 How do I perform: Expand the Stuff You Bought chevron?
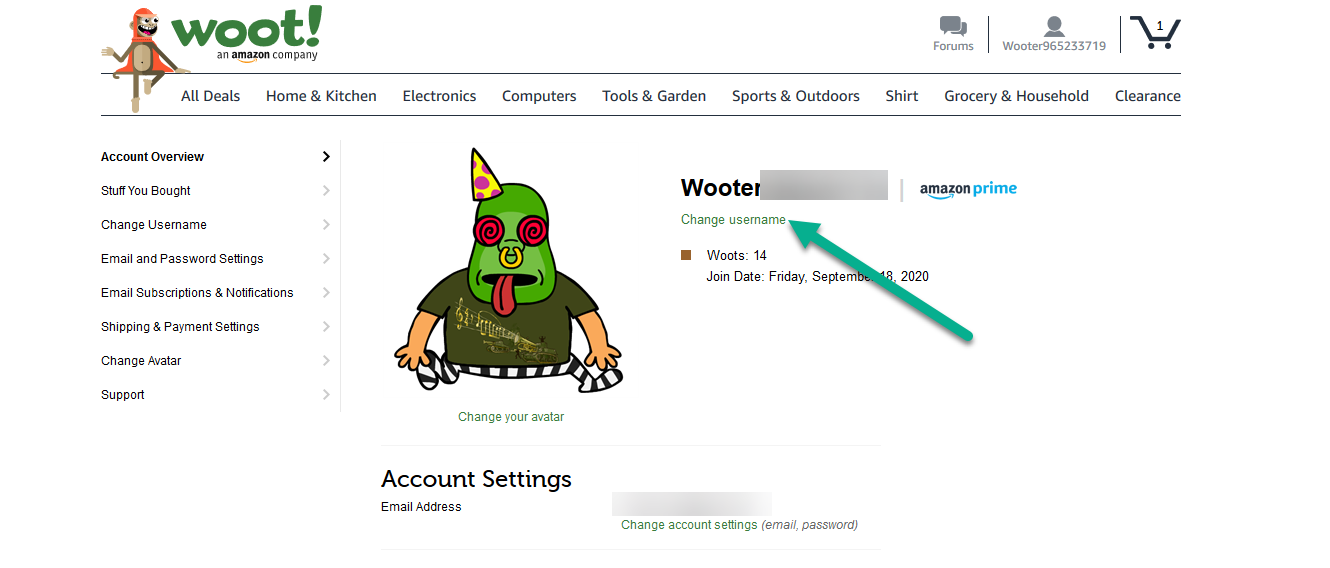(326, 191)
